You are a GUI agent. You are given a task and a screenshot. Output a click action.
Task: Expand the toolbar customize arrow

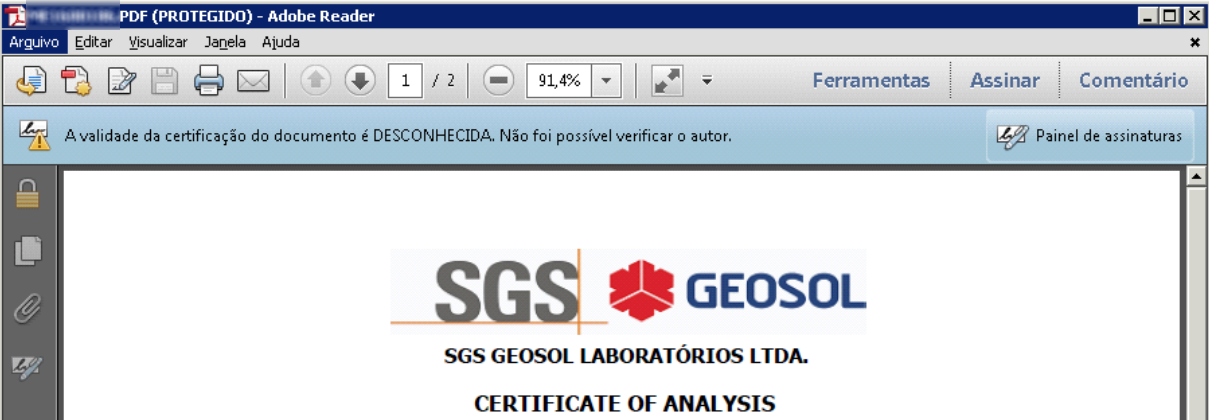tap(707, 81)
